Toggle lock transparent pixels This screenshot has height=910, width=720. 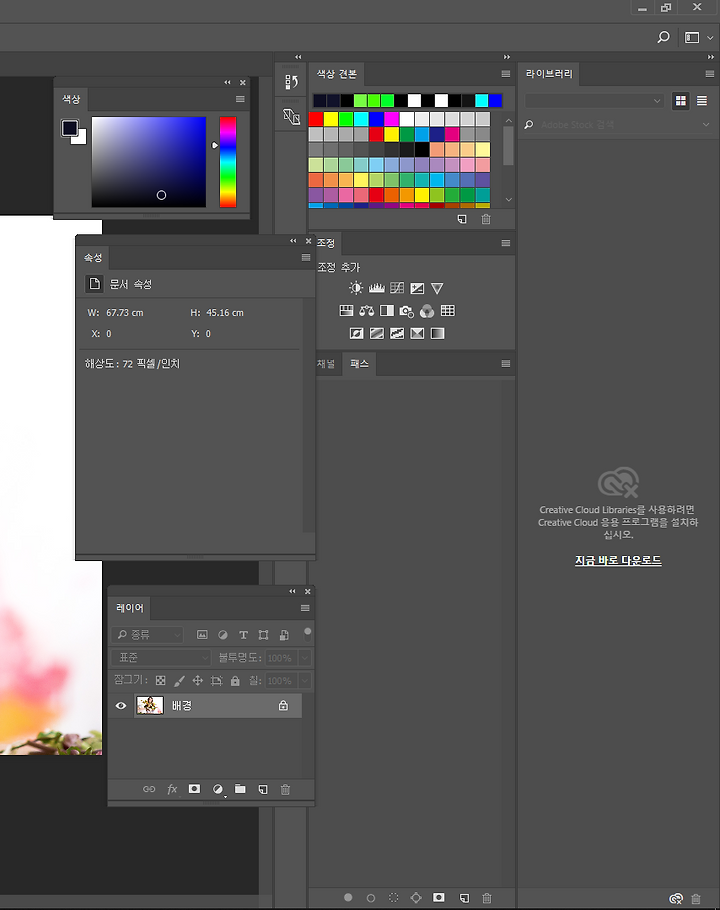pyautogui.click(x=161, y=680)
